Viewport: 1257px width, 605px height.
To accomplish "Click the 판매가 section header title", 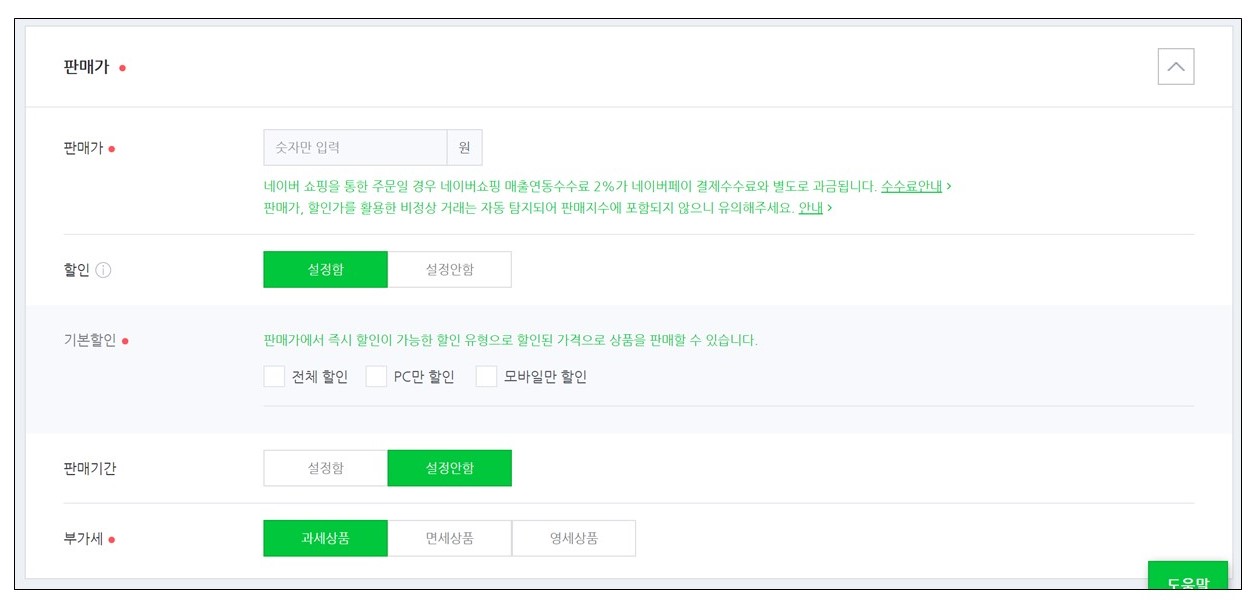I will [86, 67].
